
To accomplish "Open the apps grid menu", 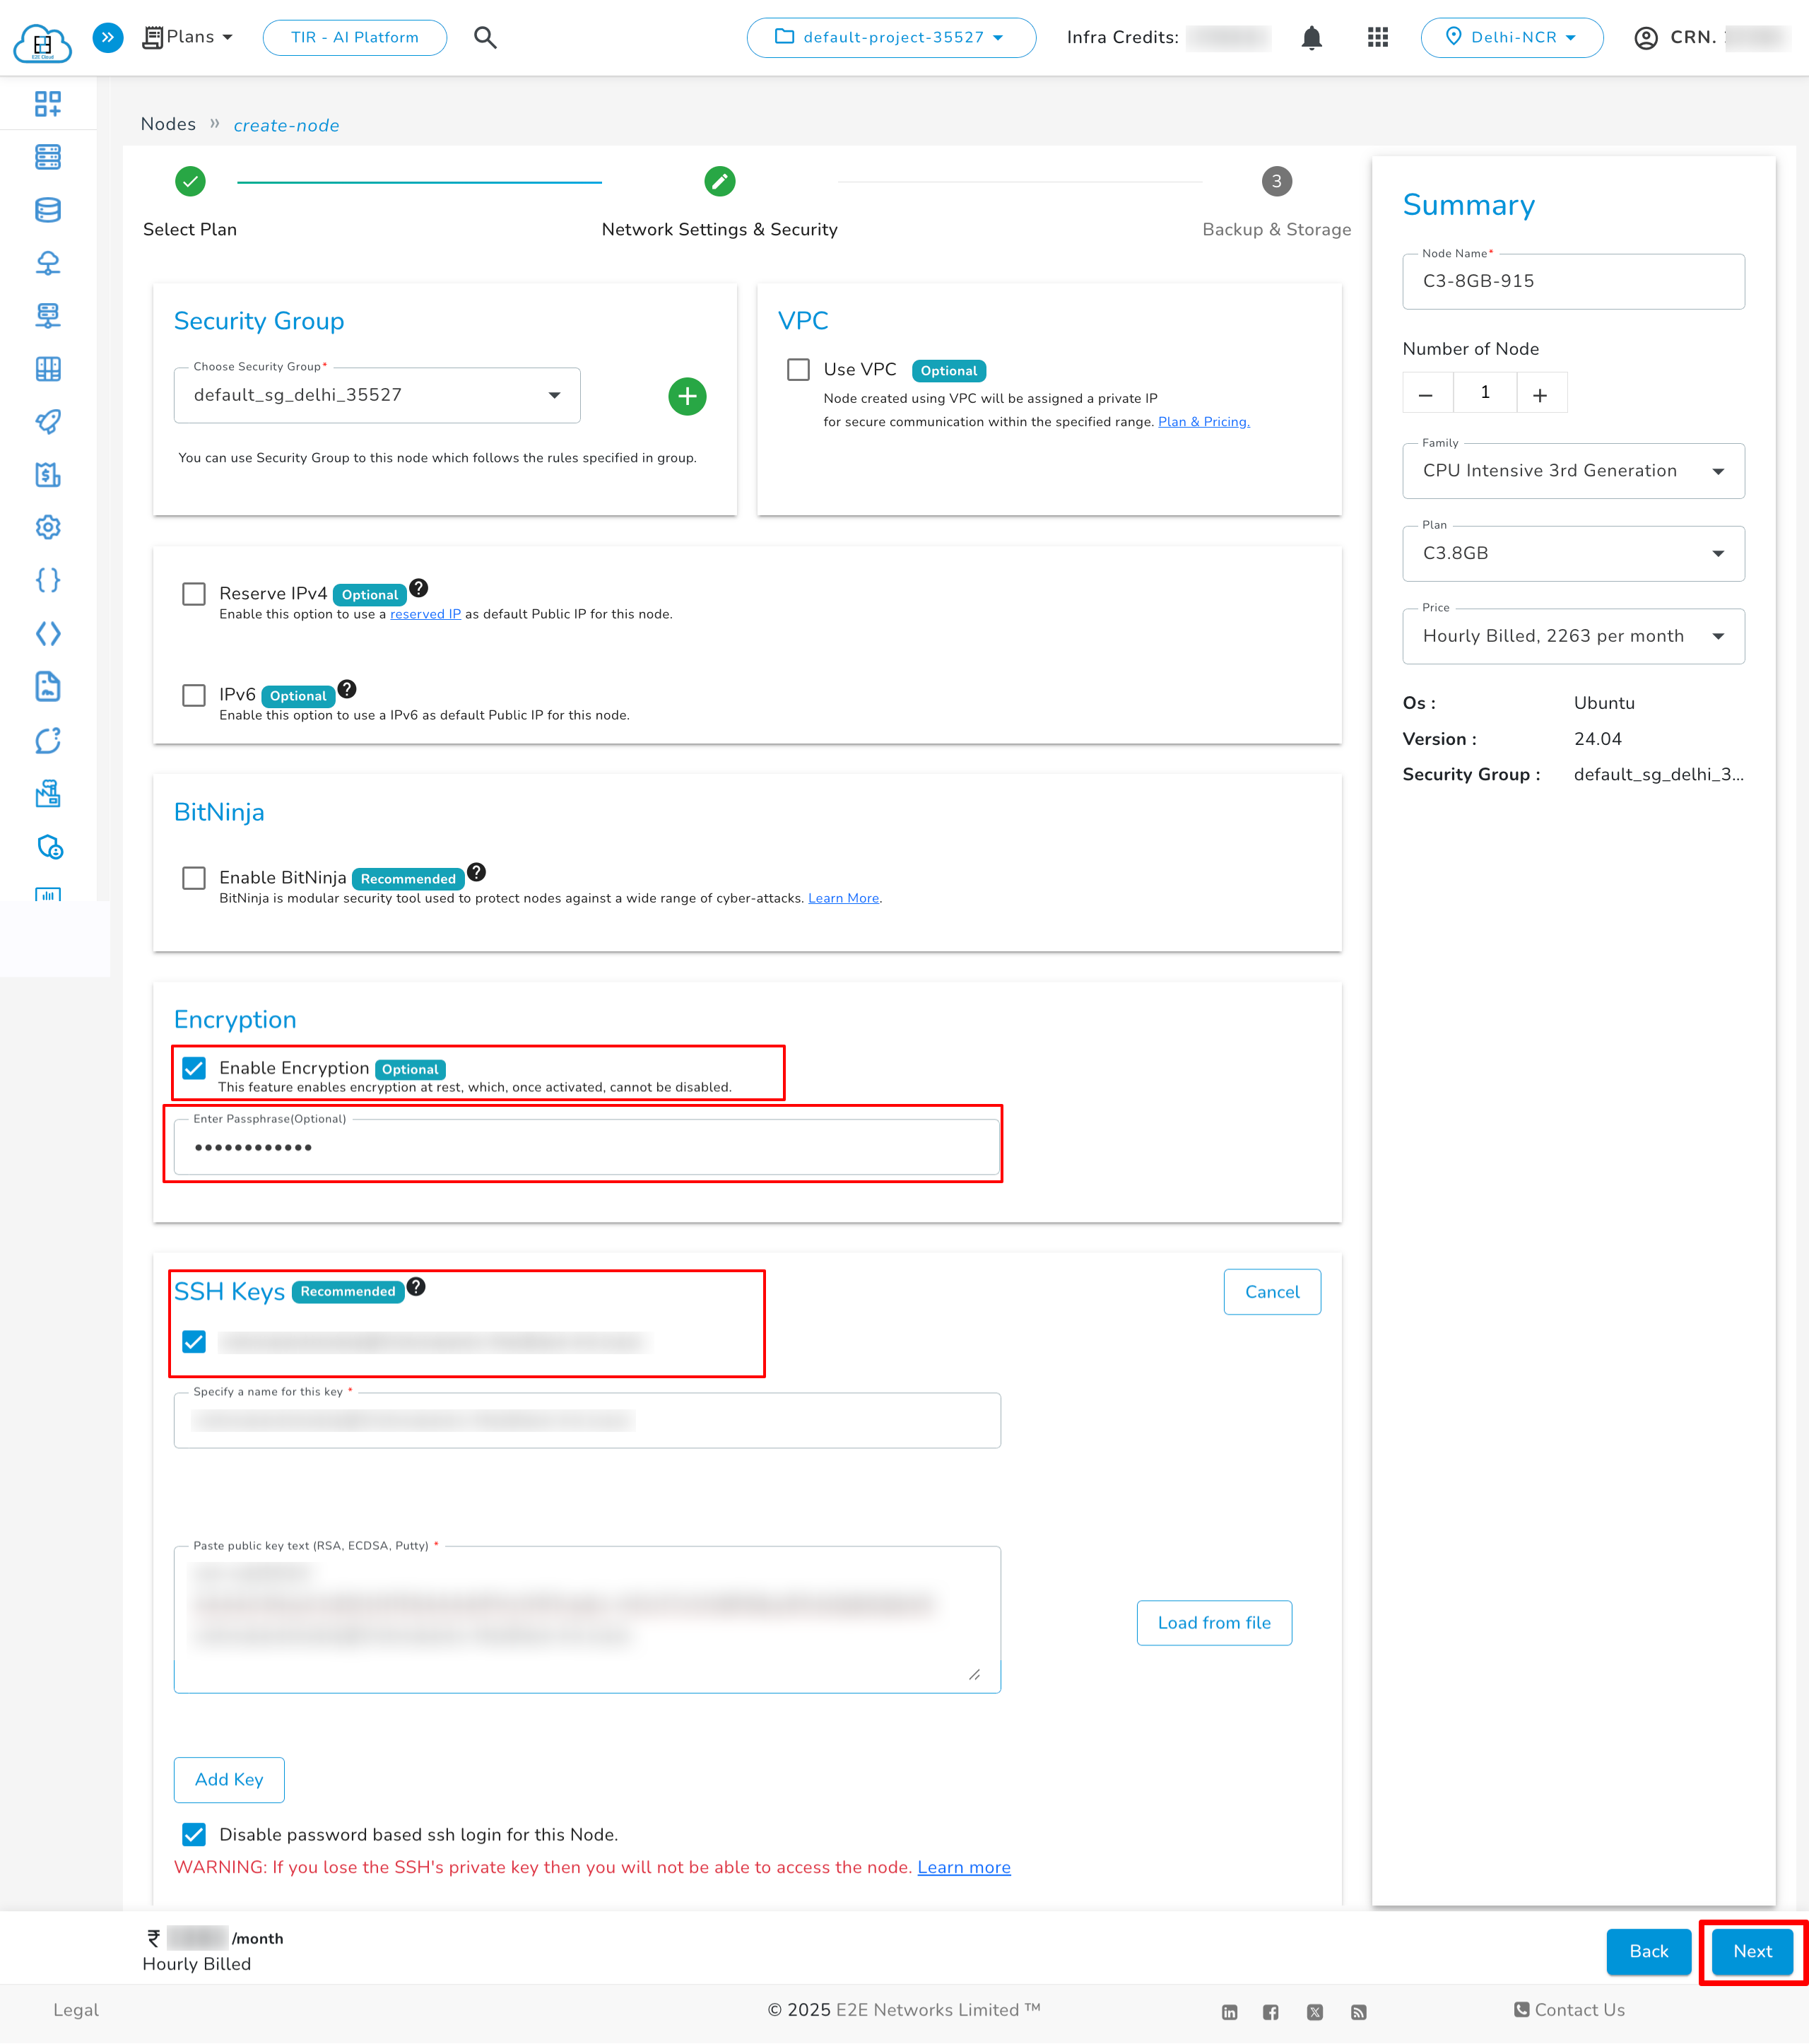I will (1377, 37).
